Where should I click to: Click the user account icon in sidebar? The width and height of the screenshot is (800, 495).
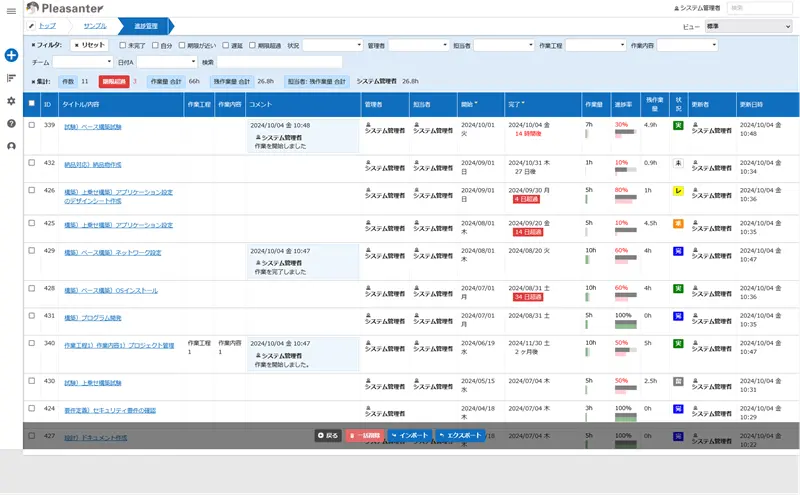pyautogui.click(x=11, y=146)
